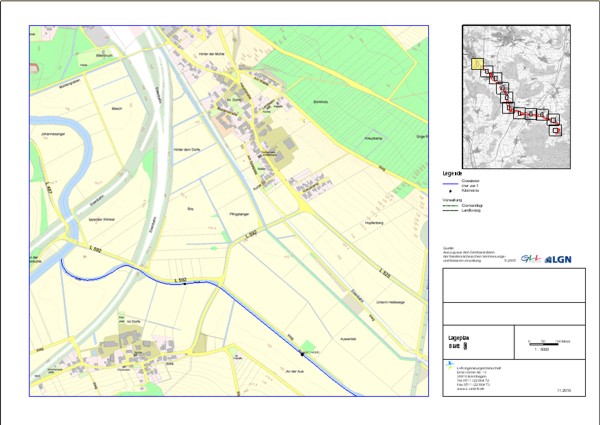
Task: Click the scale bar graphic
Action: coord(543,342)
